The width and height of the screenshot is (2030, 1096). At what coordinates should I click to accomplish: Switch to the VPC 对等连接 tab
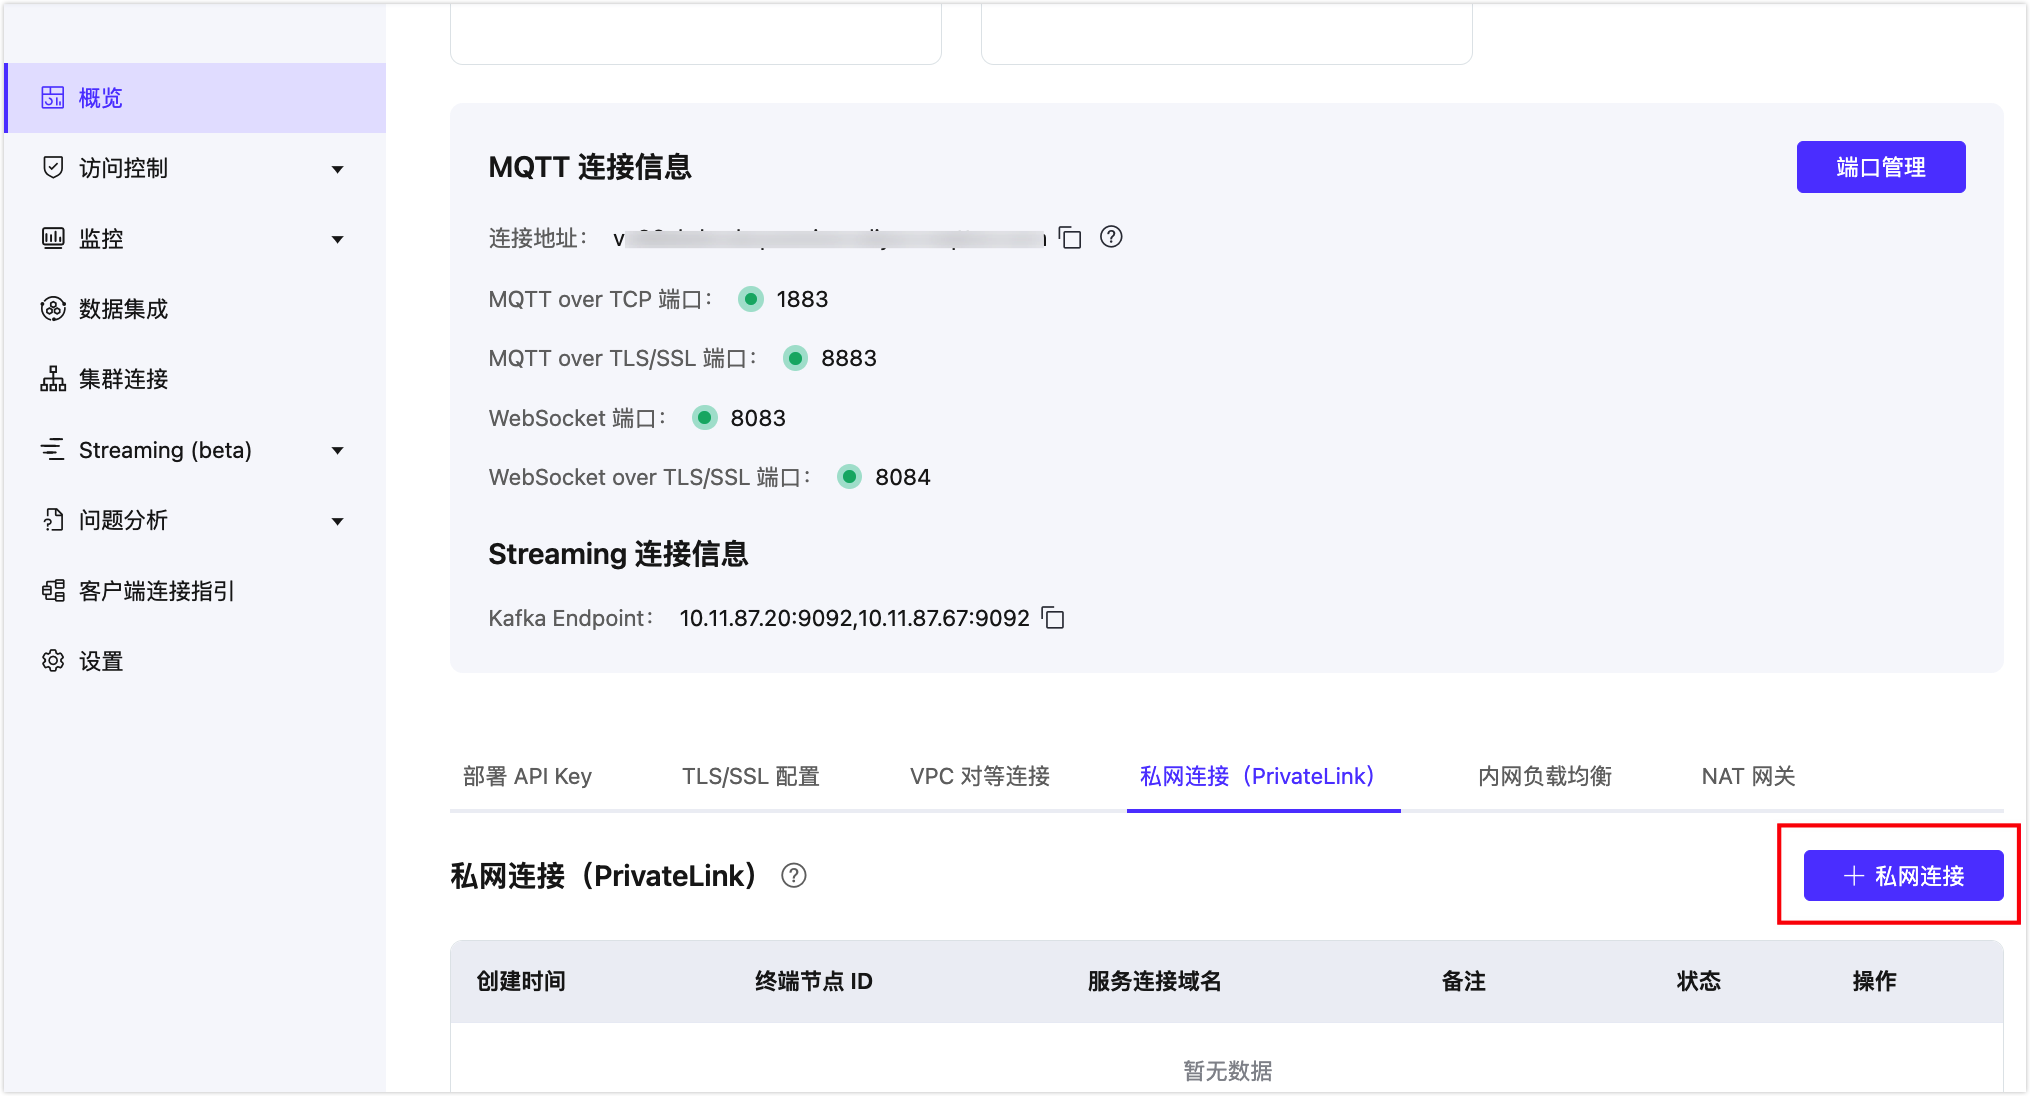(980, 777)
